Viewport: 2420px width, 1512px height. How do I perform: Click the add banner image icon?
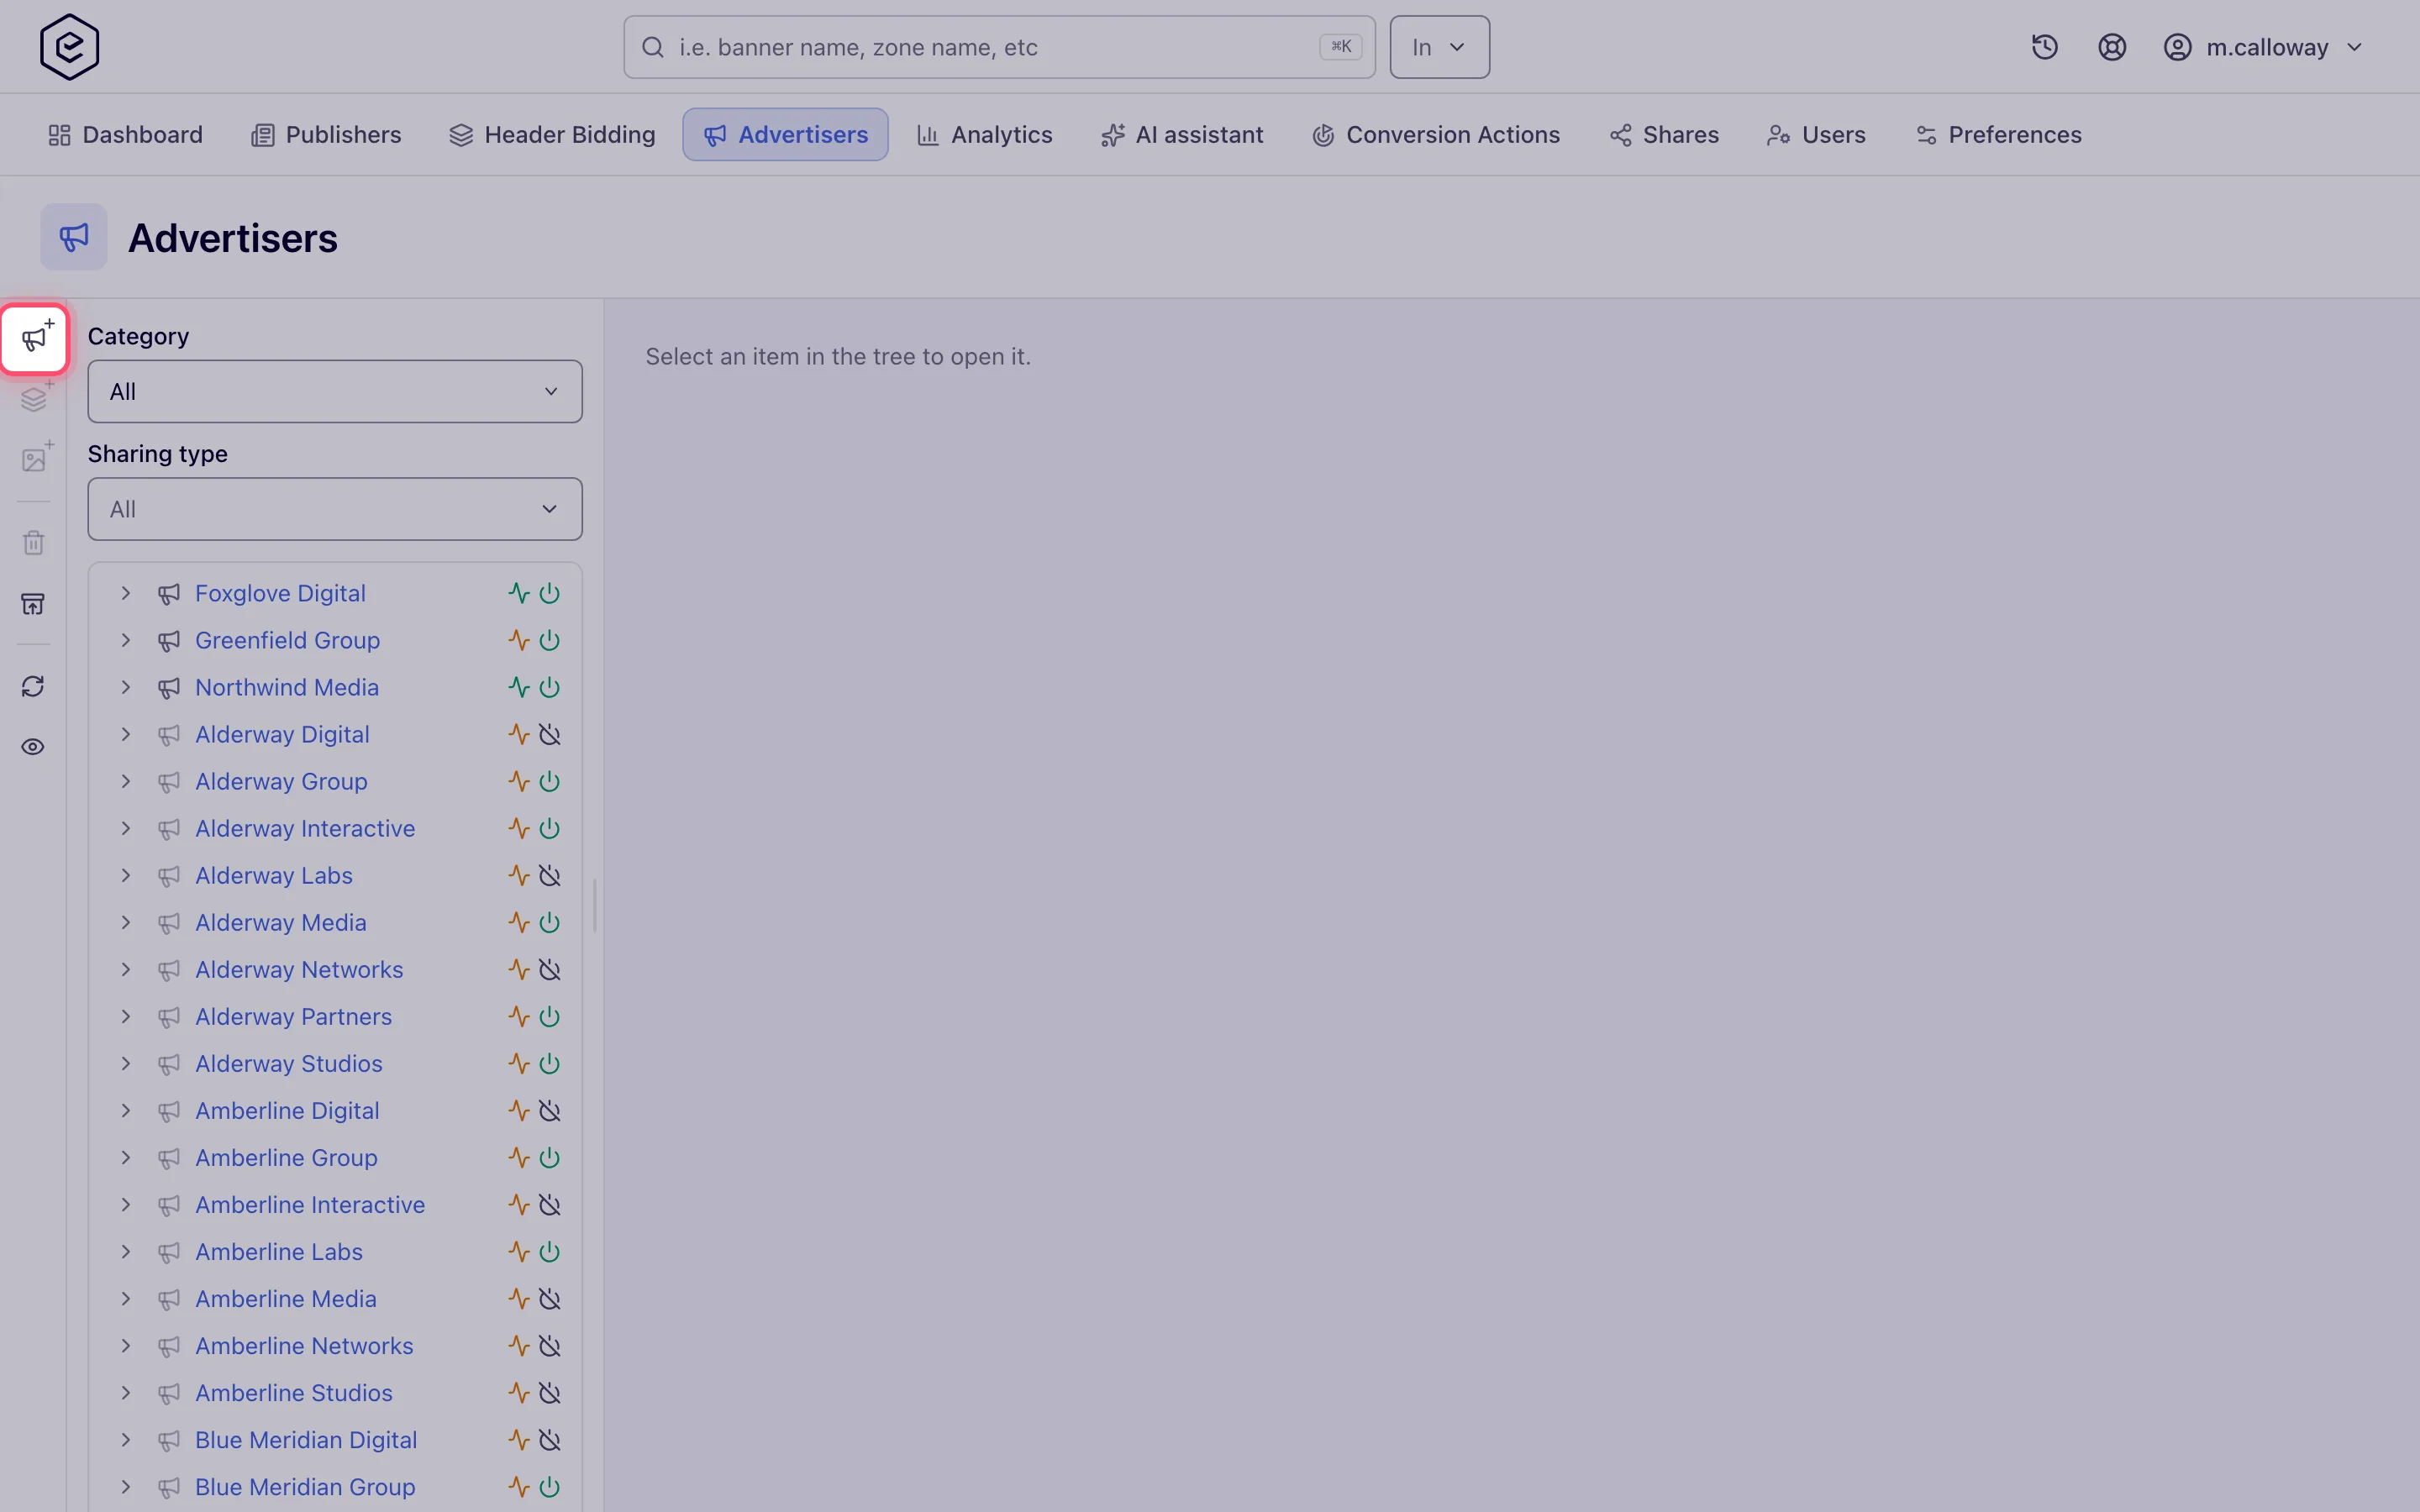tap(35, 459)
